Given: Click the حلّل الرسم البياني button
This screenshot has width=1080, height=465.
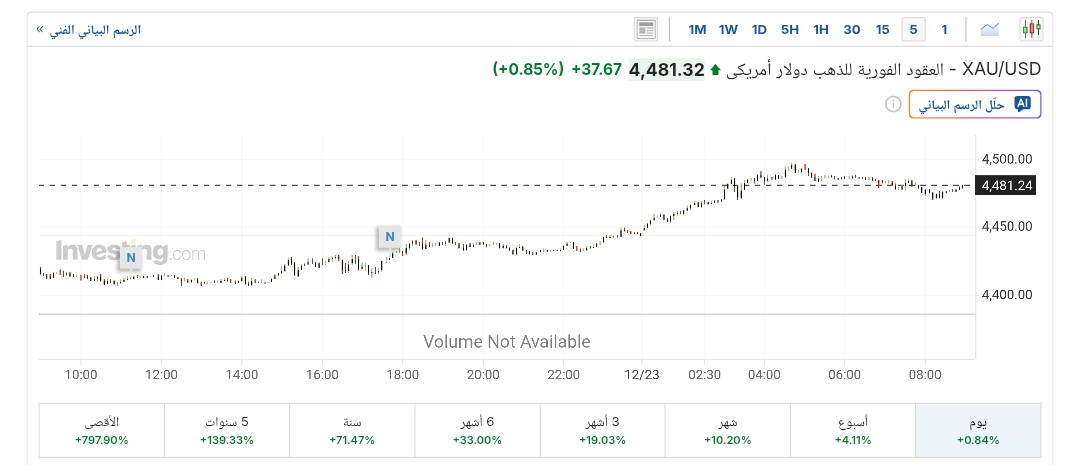Looking at the screenshot, I should pyautogui.click(x=975, y=104).
